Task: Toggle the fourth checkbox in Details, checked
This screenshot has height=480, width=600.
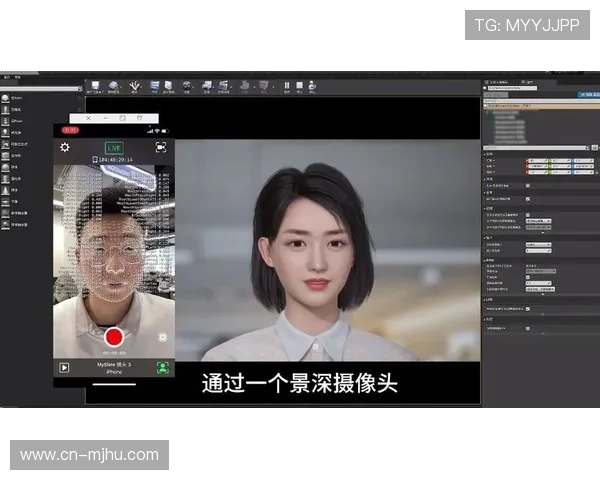Action: 528,277
